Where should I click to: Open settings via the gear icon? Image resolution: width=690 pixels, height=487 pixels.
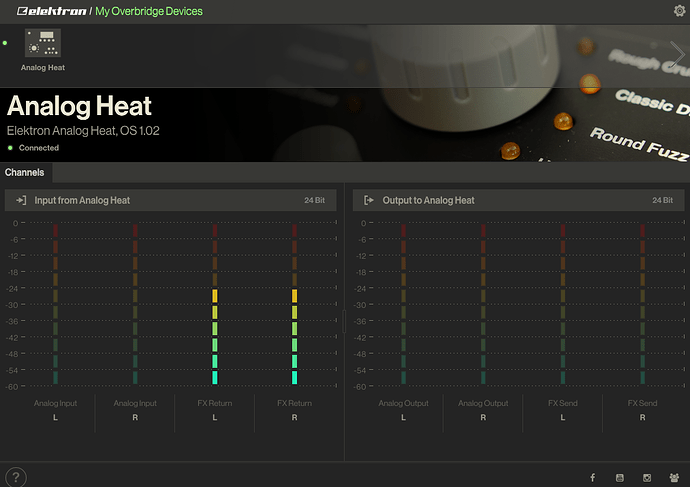coord(679,11)
